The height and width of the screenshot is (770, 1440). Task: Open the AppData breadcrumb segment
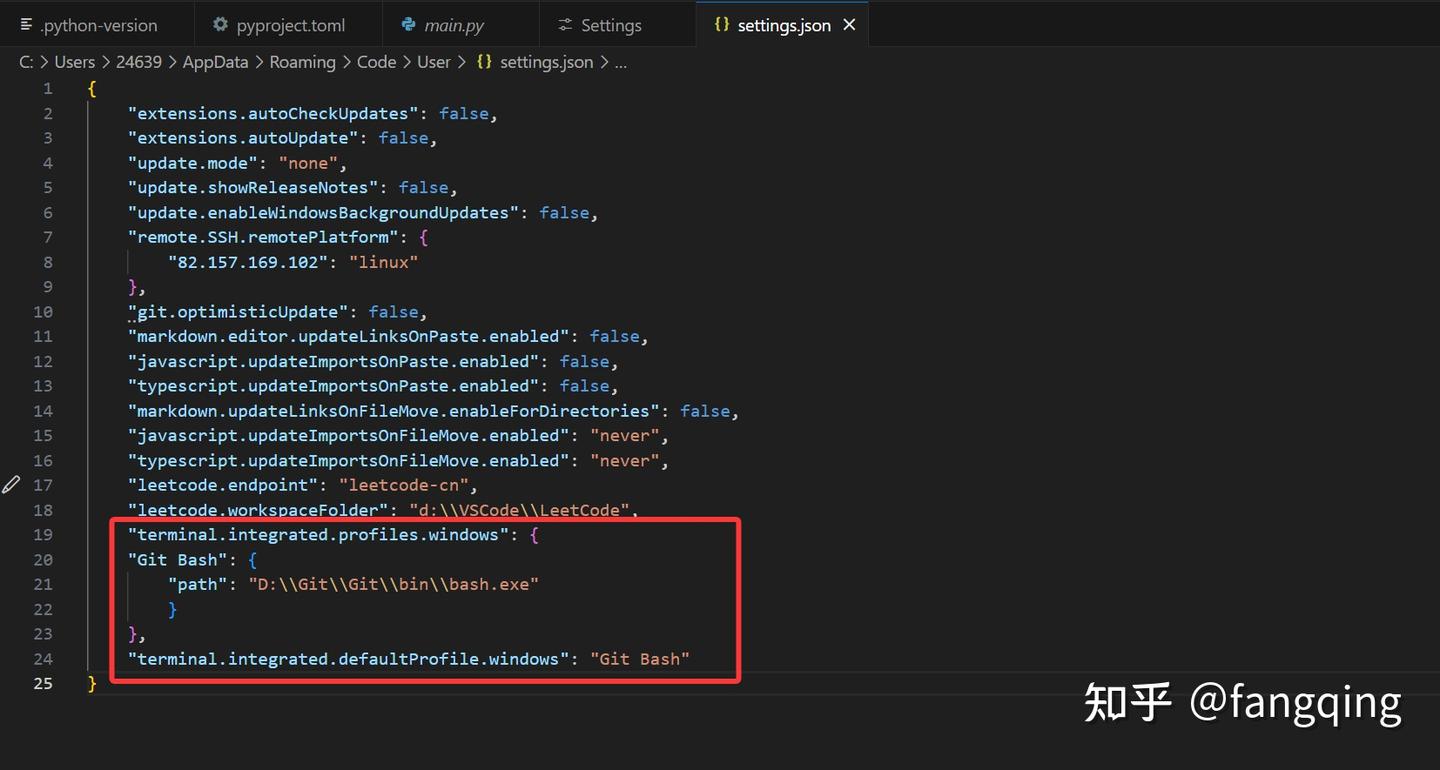coord(215,62)
